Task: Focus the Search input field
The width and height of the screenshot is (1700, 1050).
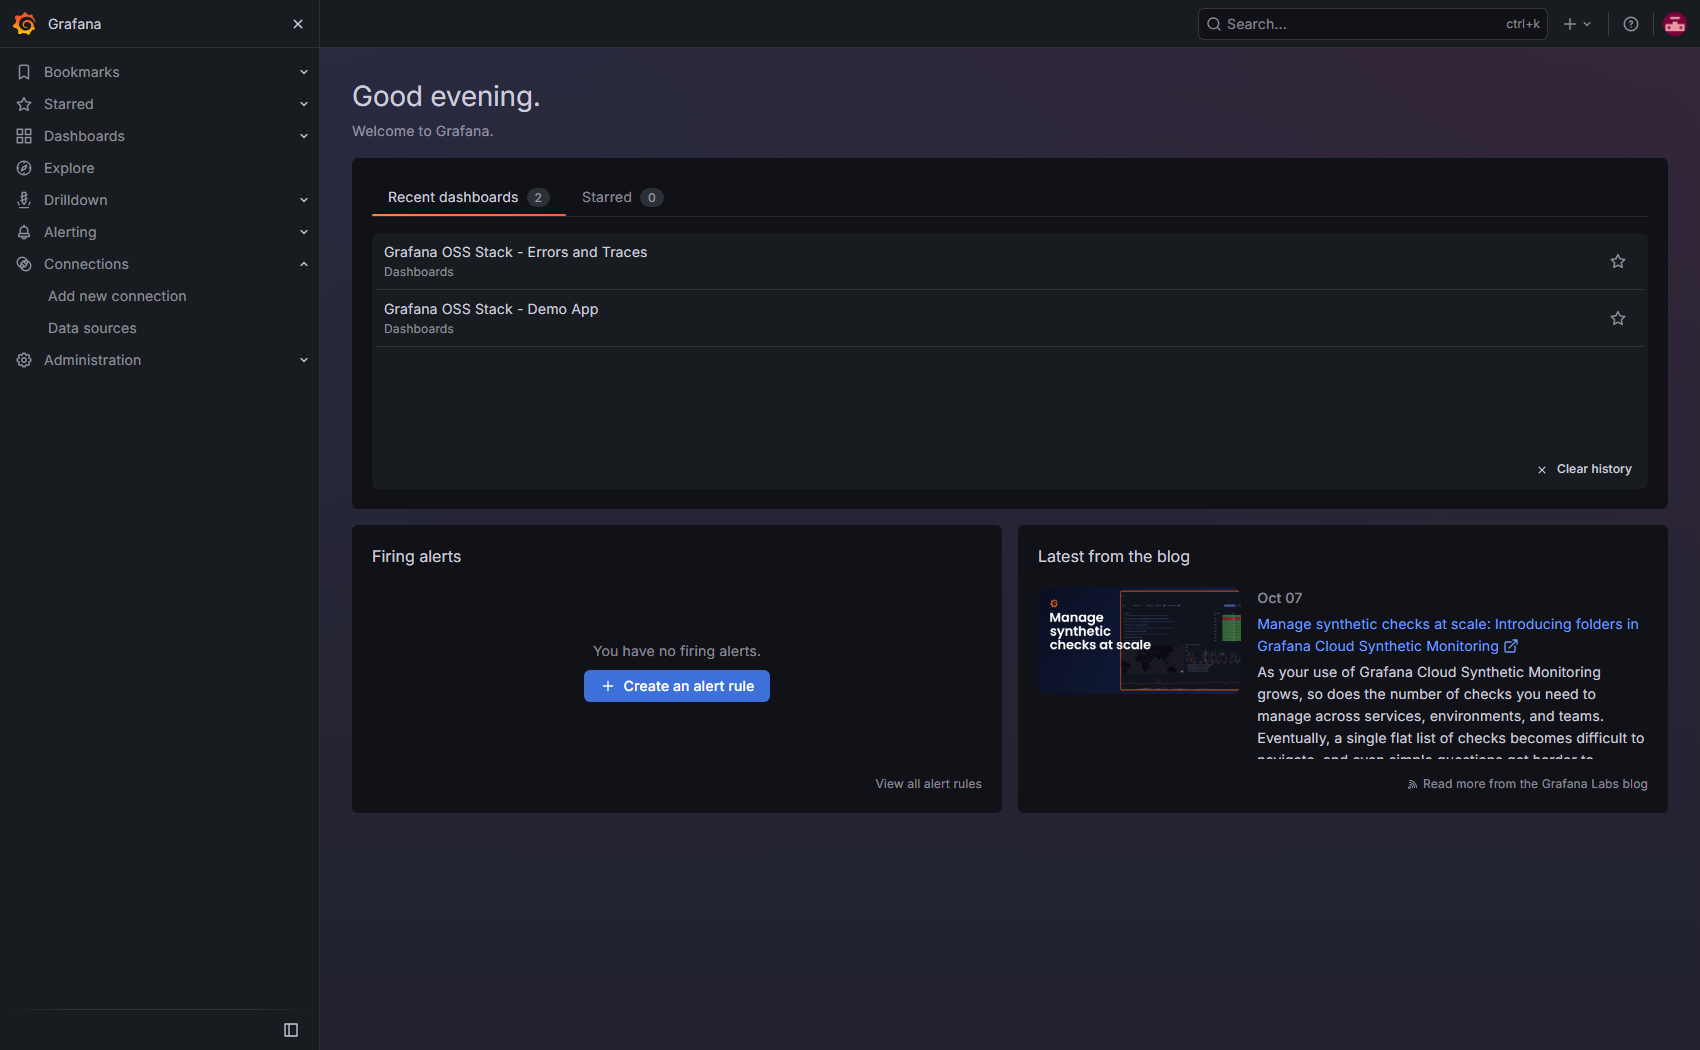Action: (x=1372, y=24)
